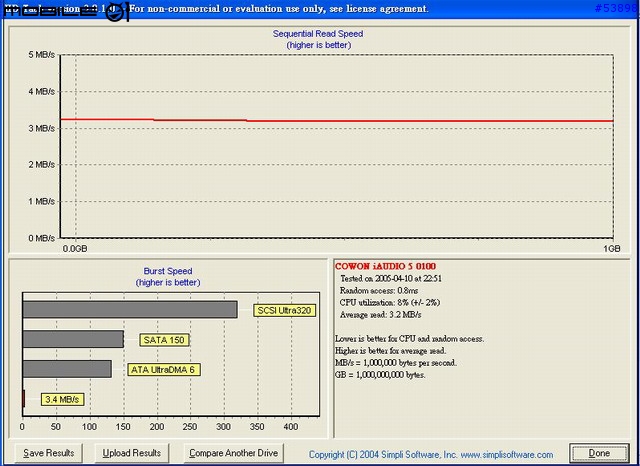Click the ATA UltraDMA 6 label
The image size is (640, 466).
[164, 370]
